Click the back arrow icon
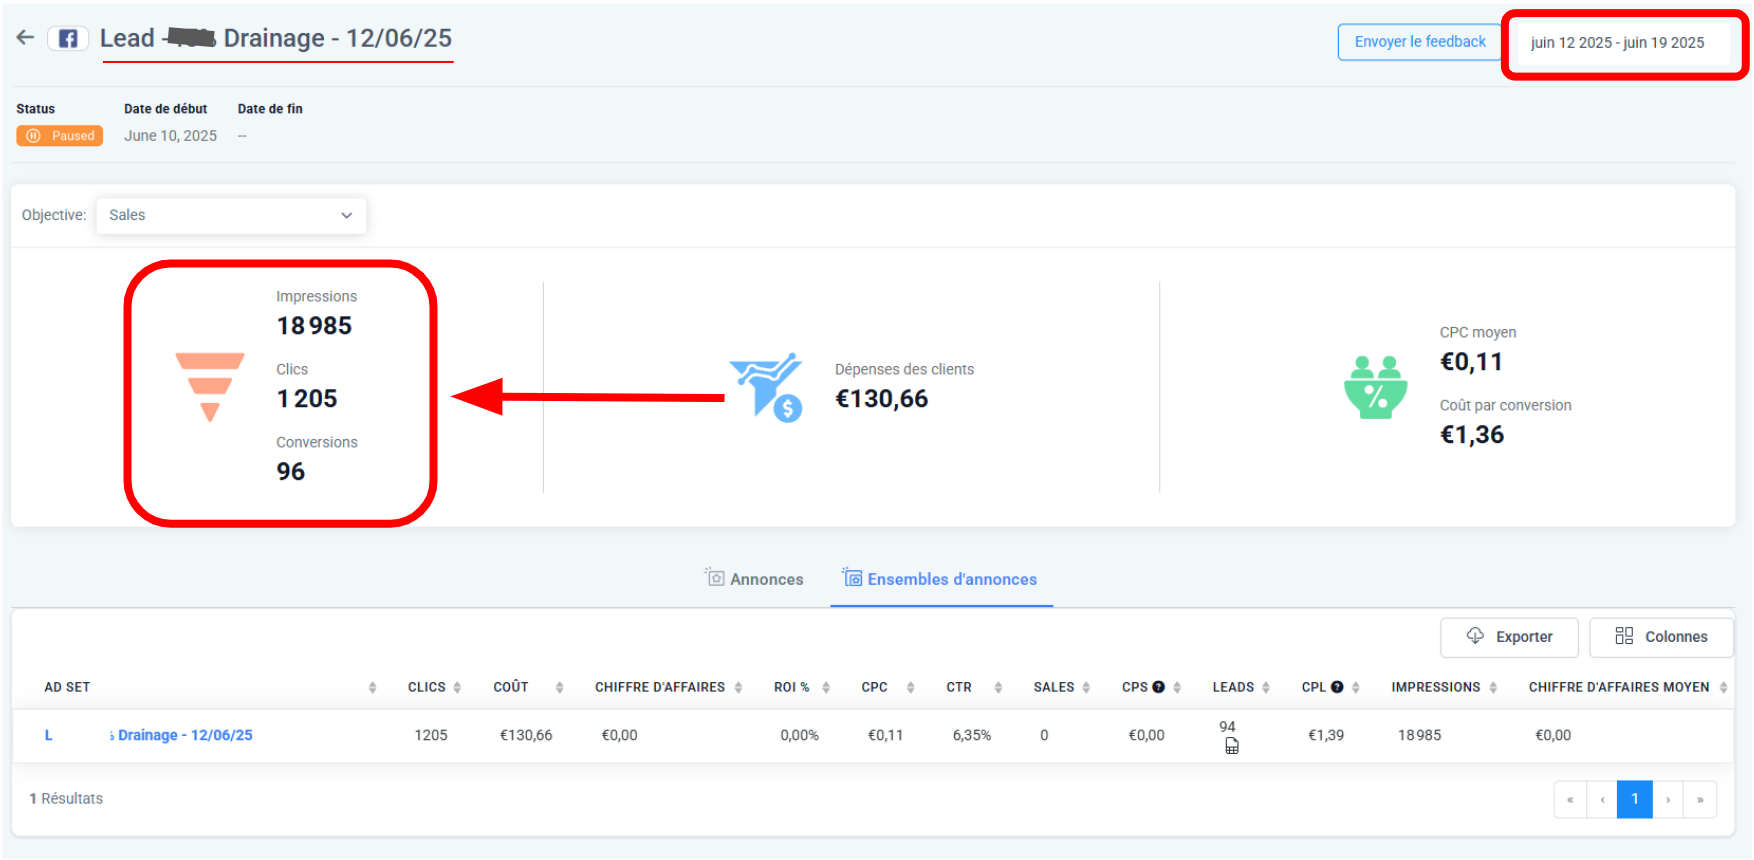Viewport: 1754px width, 860px height. tap(25, 38)
